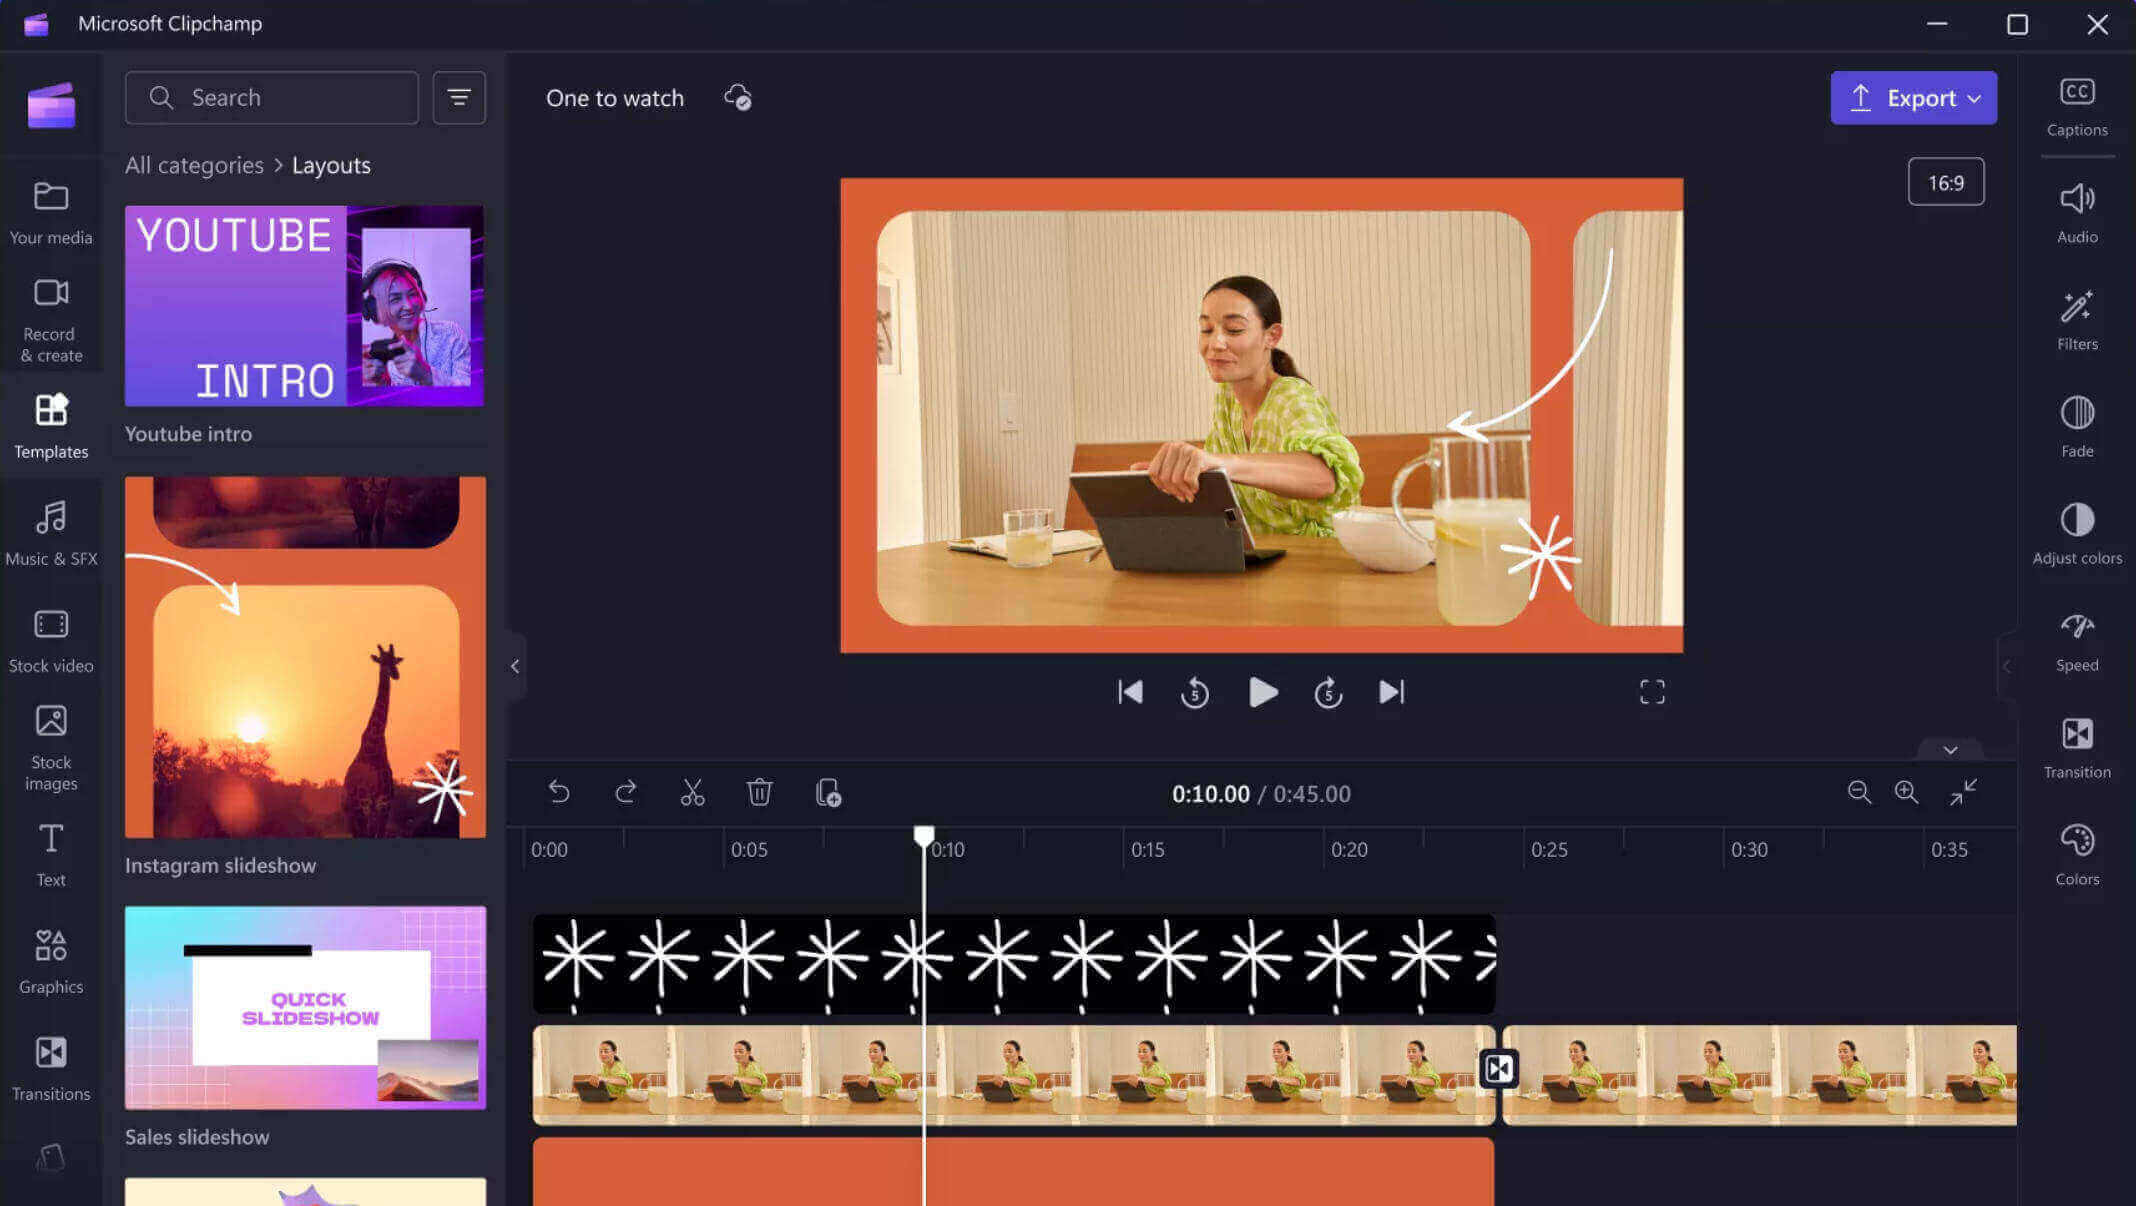Play the video preview
The image size is (2136, 1206).
(1262, 691)
